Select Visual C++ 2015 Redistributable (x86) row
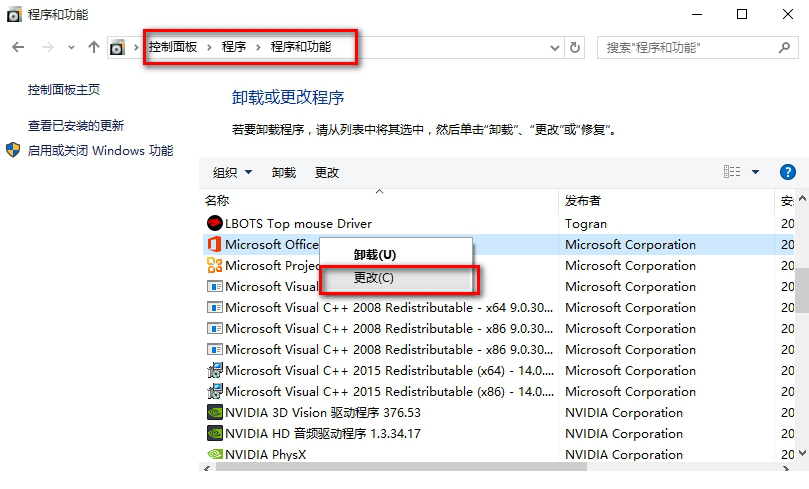809x489 pixels. pos(389,392)
